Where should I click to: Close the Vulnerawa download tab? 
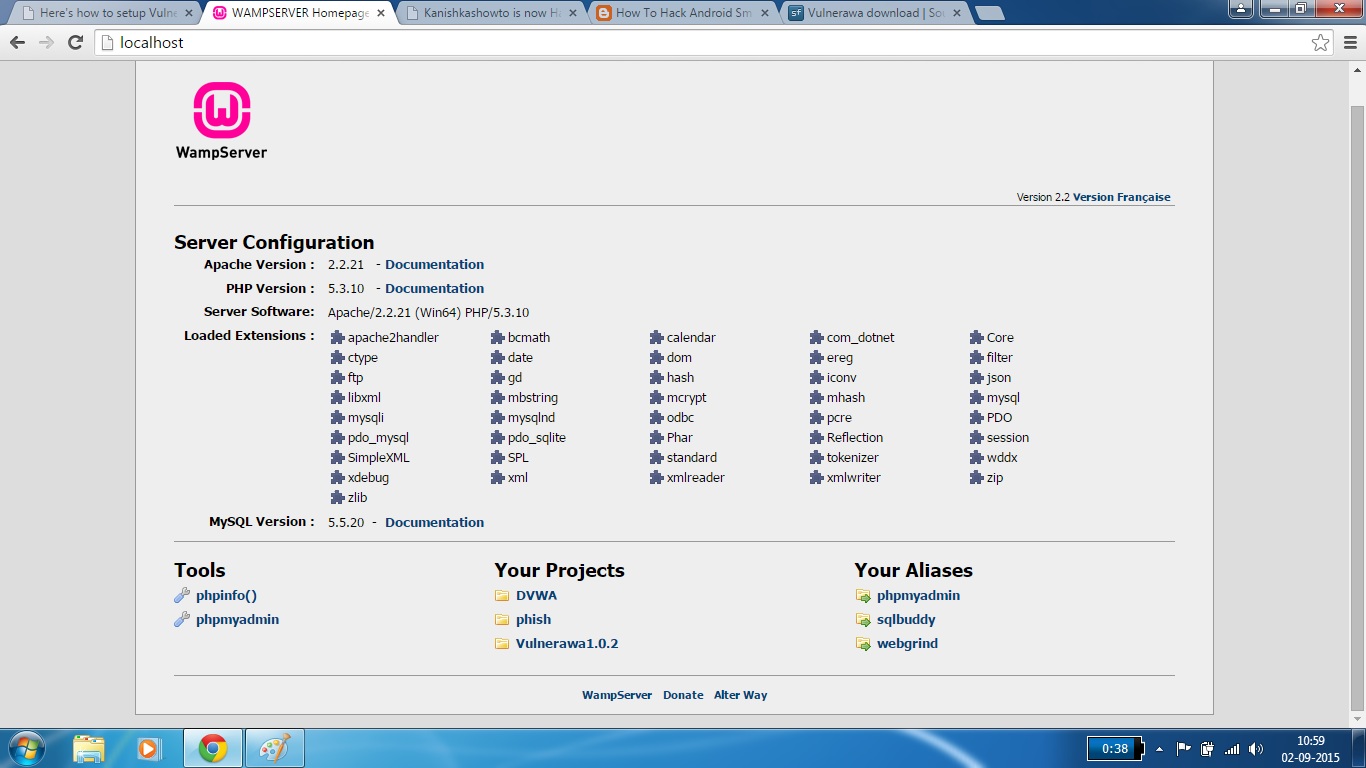pos(955,13)
